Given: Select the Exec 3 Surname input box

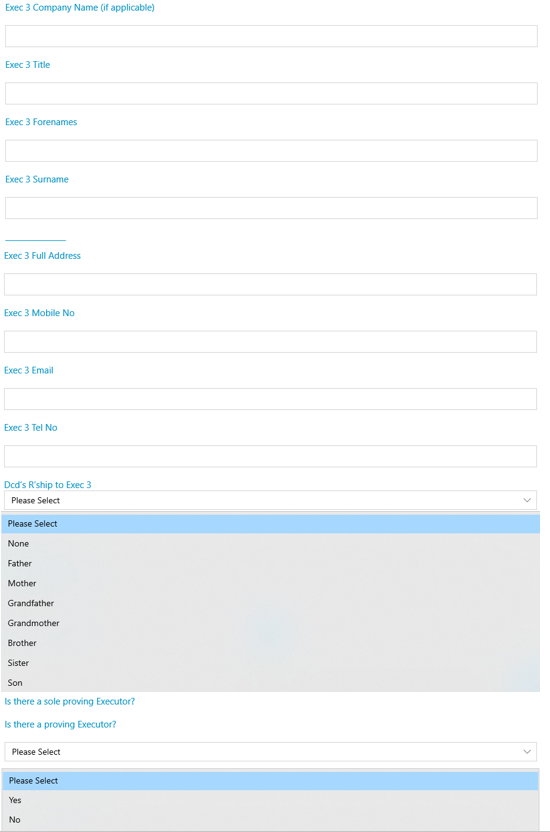Looking at the screenshot, I should [x=271, y=208].
